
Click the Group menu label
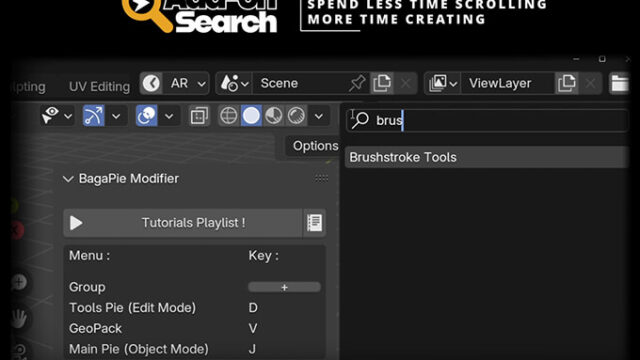[x=87, y=287]
